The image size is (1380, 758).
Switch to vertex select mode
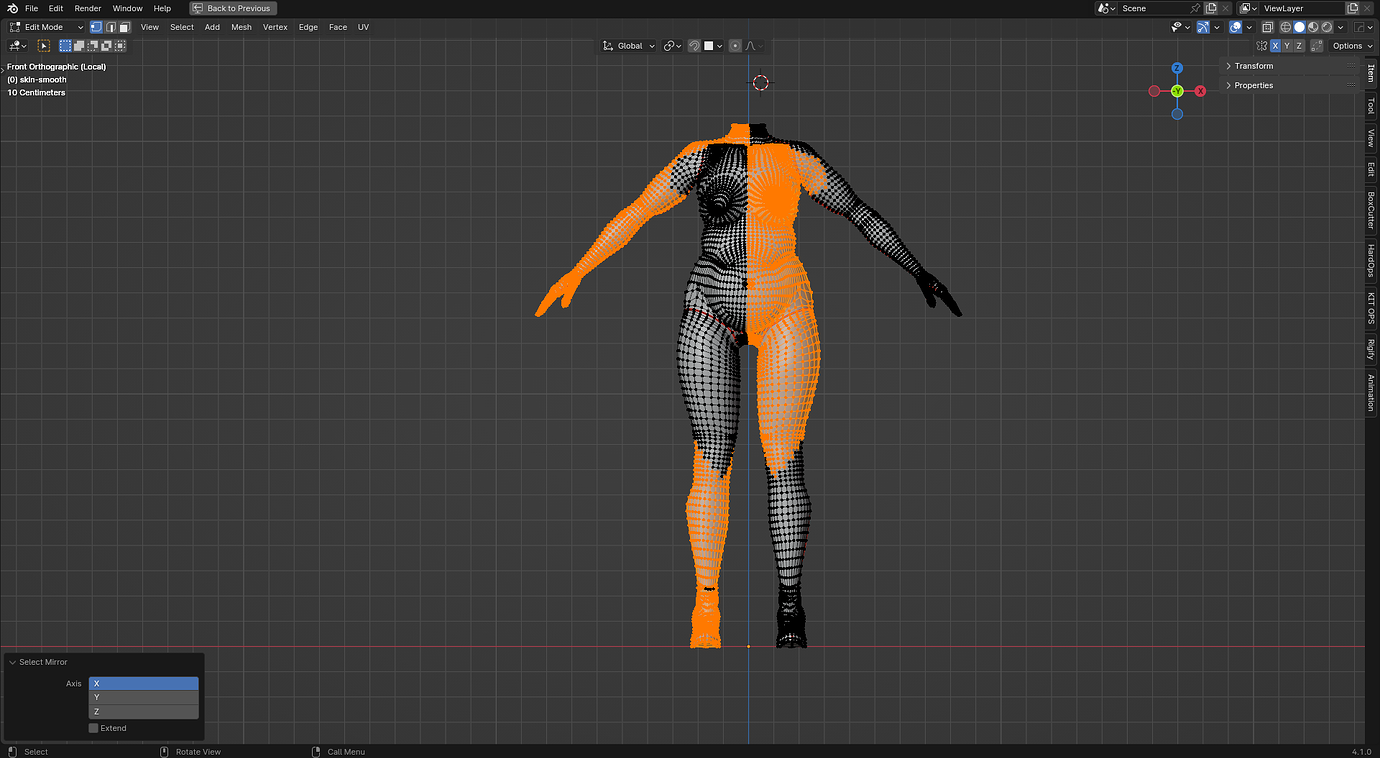[96, 27]
